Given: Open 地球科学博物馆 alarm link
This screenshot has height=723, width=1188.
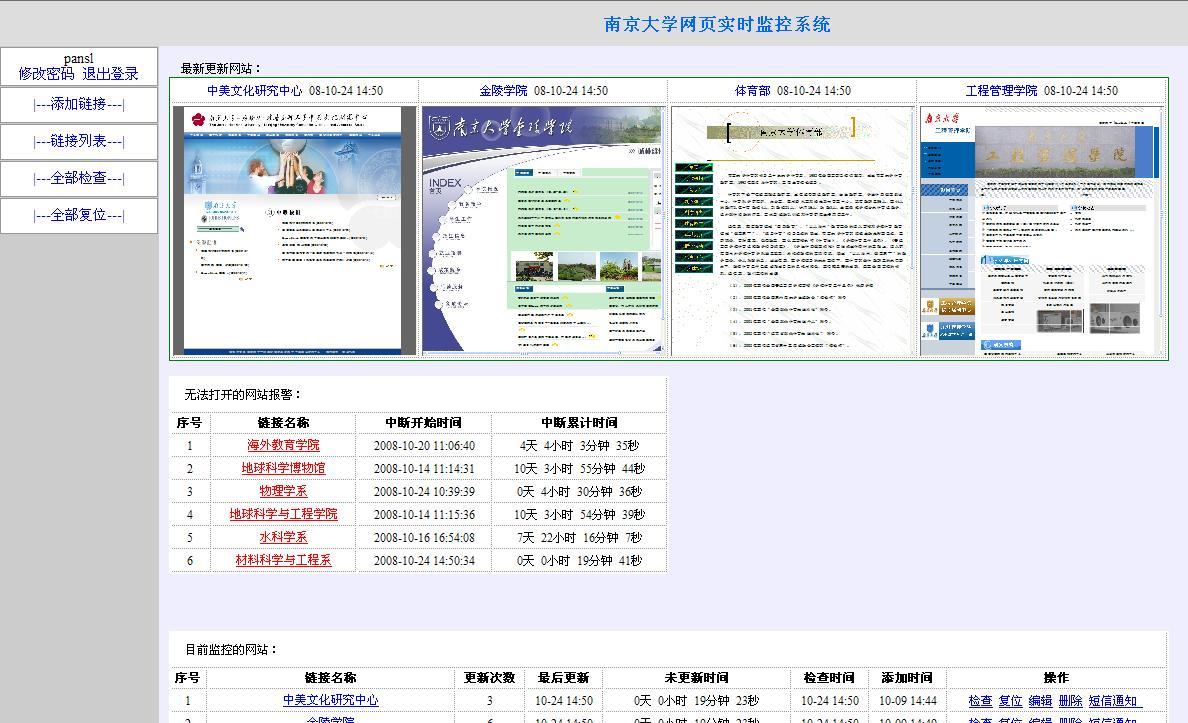Looking at the screenshot, I should [283, 468].
